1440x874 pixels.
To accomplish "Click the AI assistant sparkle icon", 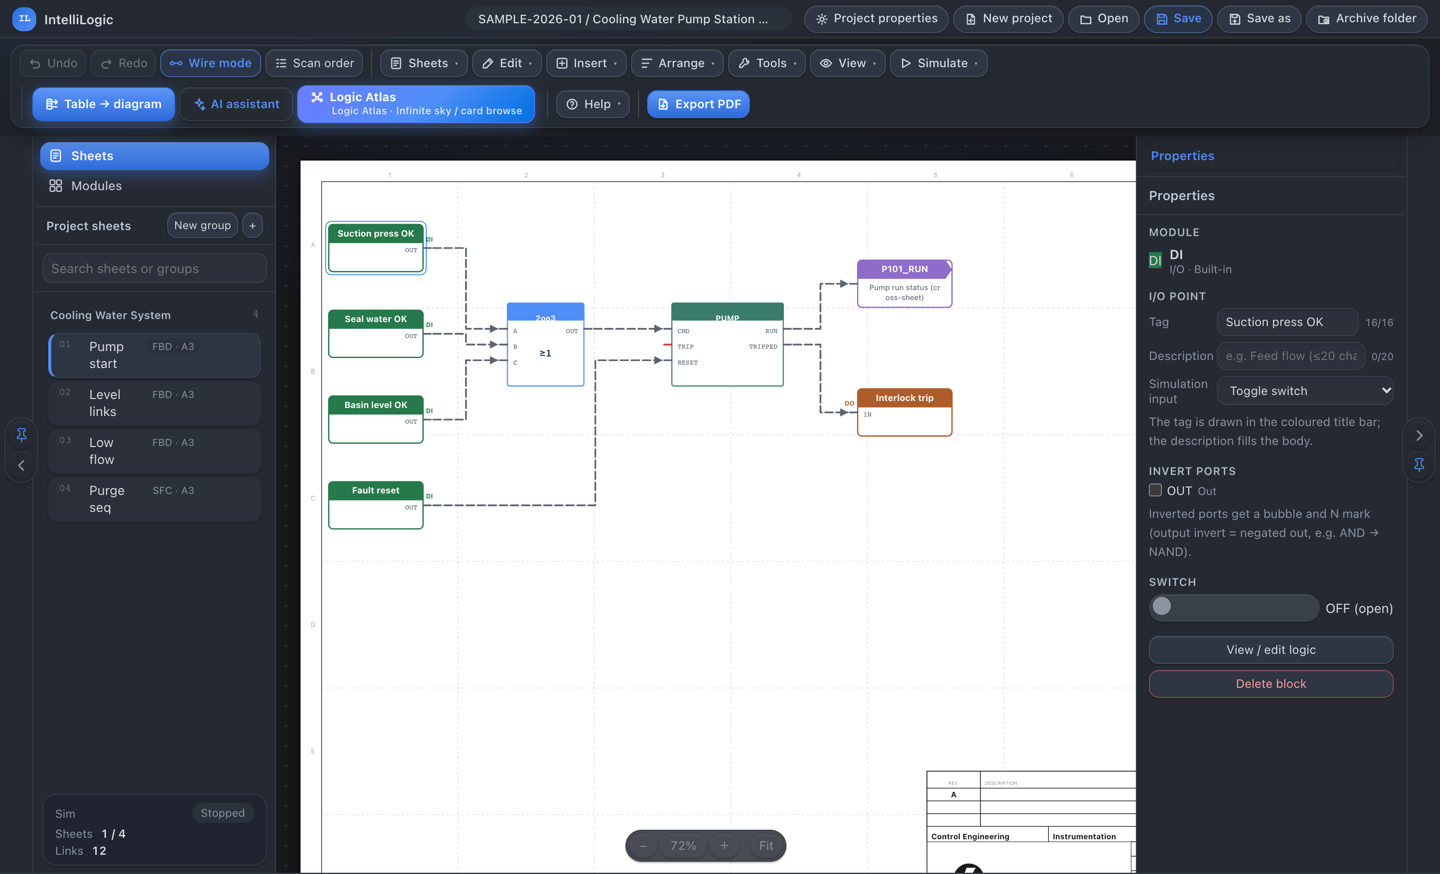I will click(x=200, y=104).
